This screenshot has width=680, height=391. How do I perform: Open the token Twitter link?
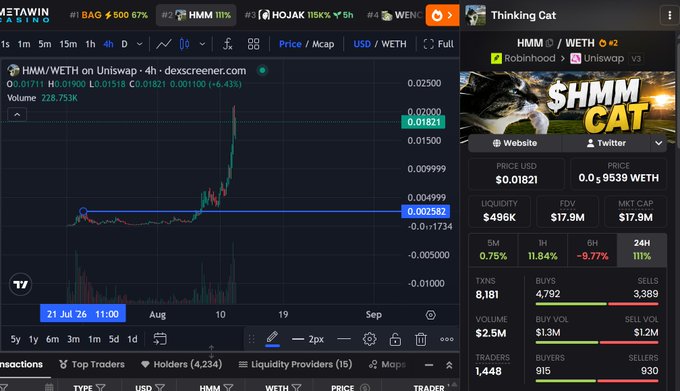coord(606,143)
